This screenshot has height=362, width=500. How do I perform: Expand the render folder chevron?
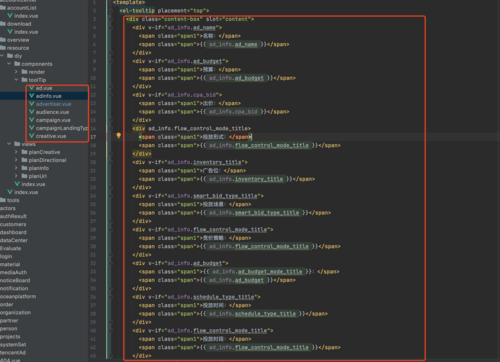coord(16,72)
